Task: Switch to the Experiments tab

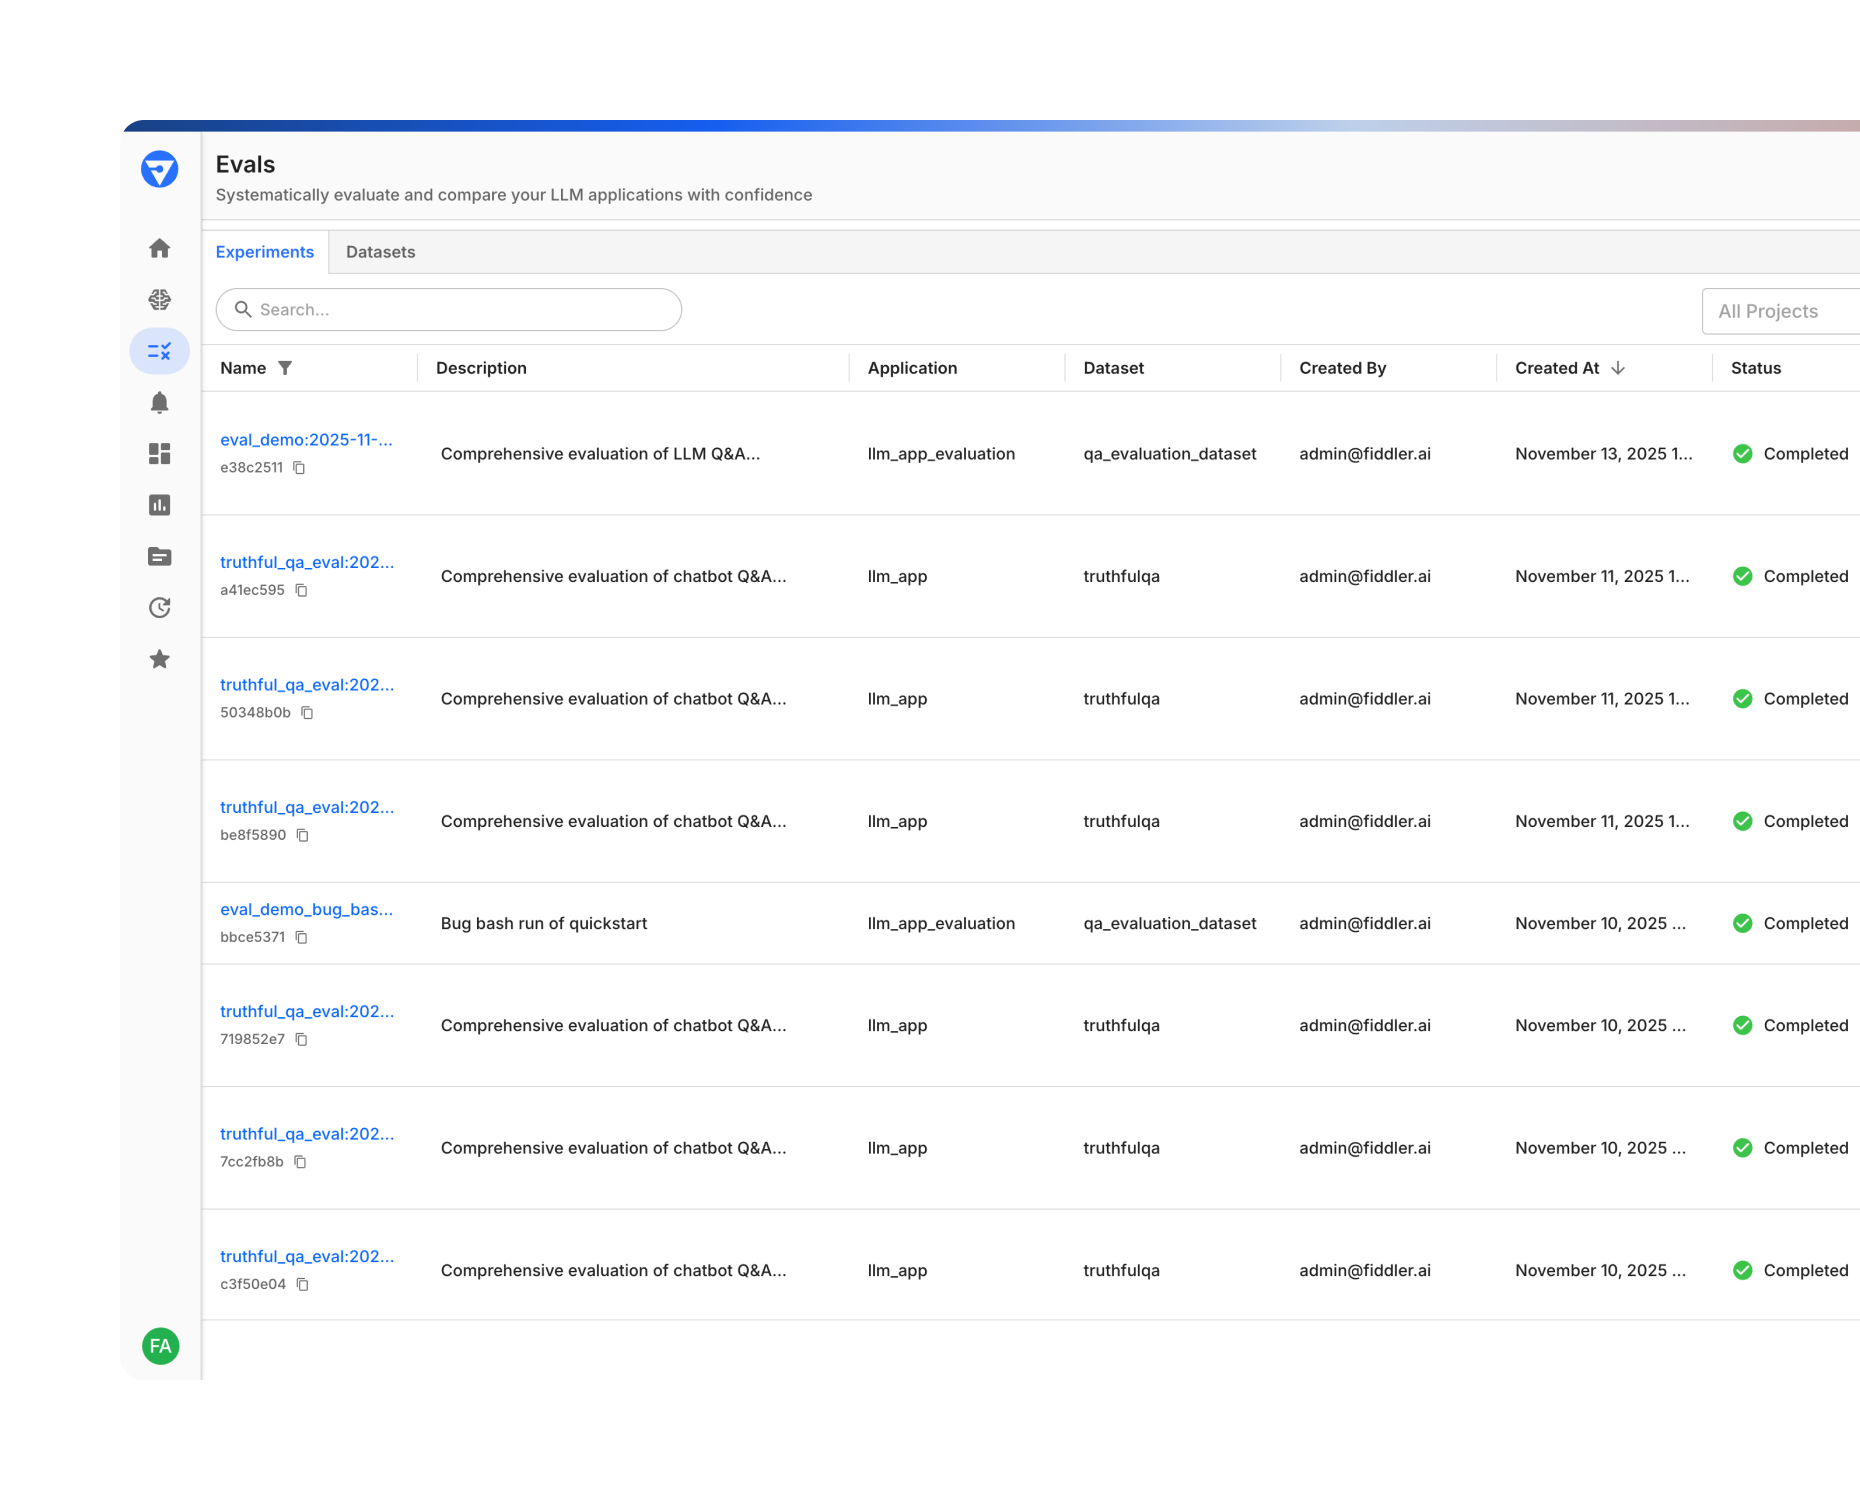Action: tap(265, 252)
